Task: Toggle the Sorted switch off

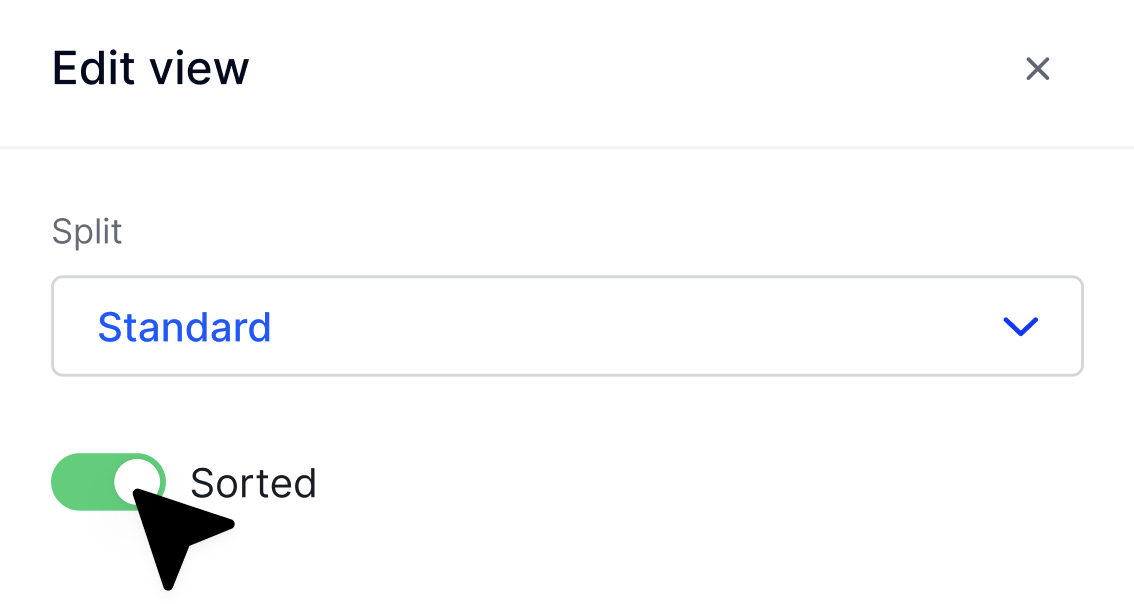Action: point(108,482)
